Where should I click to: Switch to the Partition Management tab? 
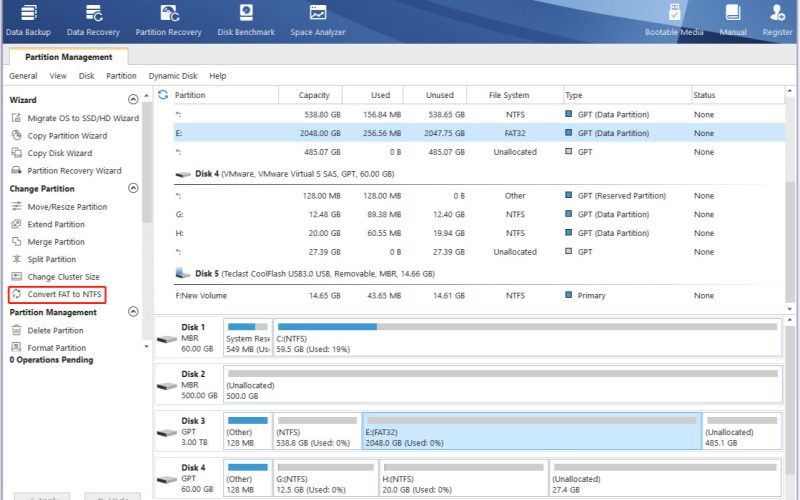[x=68, y=57]
